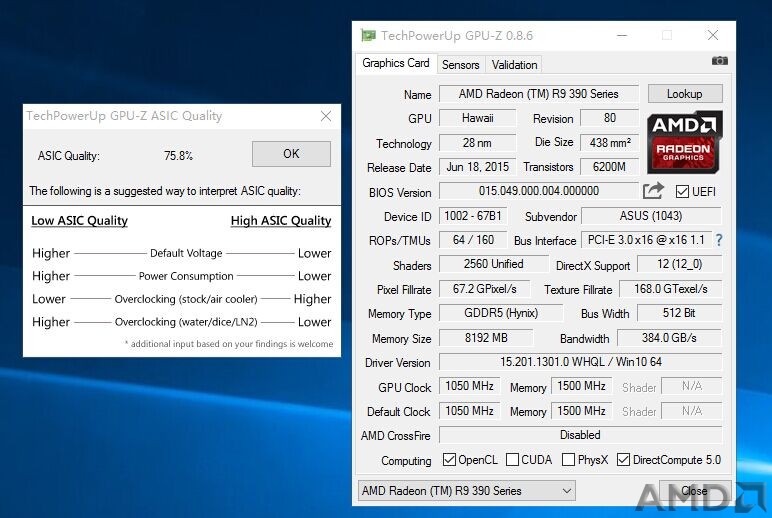Image resolution: width=772 pixels, height=518 pixels.
Task: Click the Memory field in the GPU Clock row
Action: (x=581, y=386)
